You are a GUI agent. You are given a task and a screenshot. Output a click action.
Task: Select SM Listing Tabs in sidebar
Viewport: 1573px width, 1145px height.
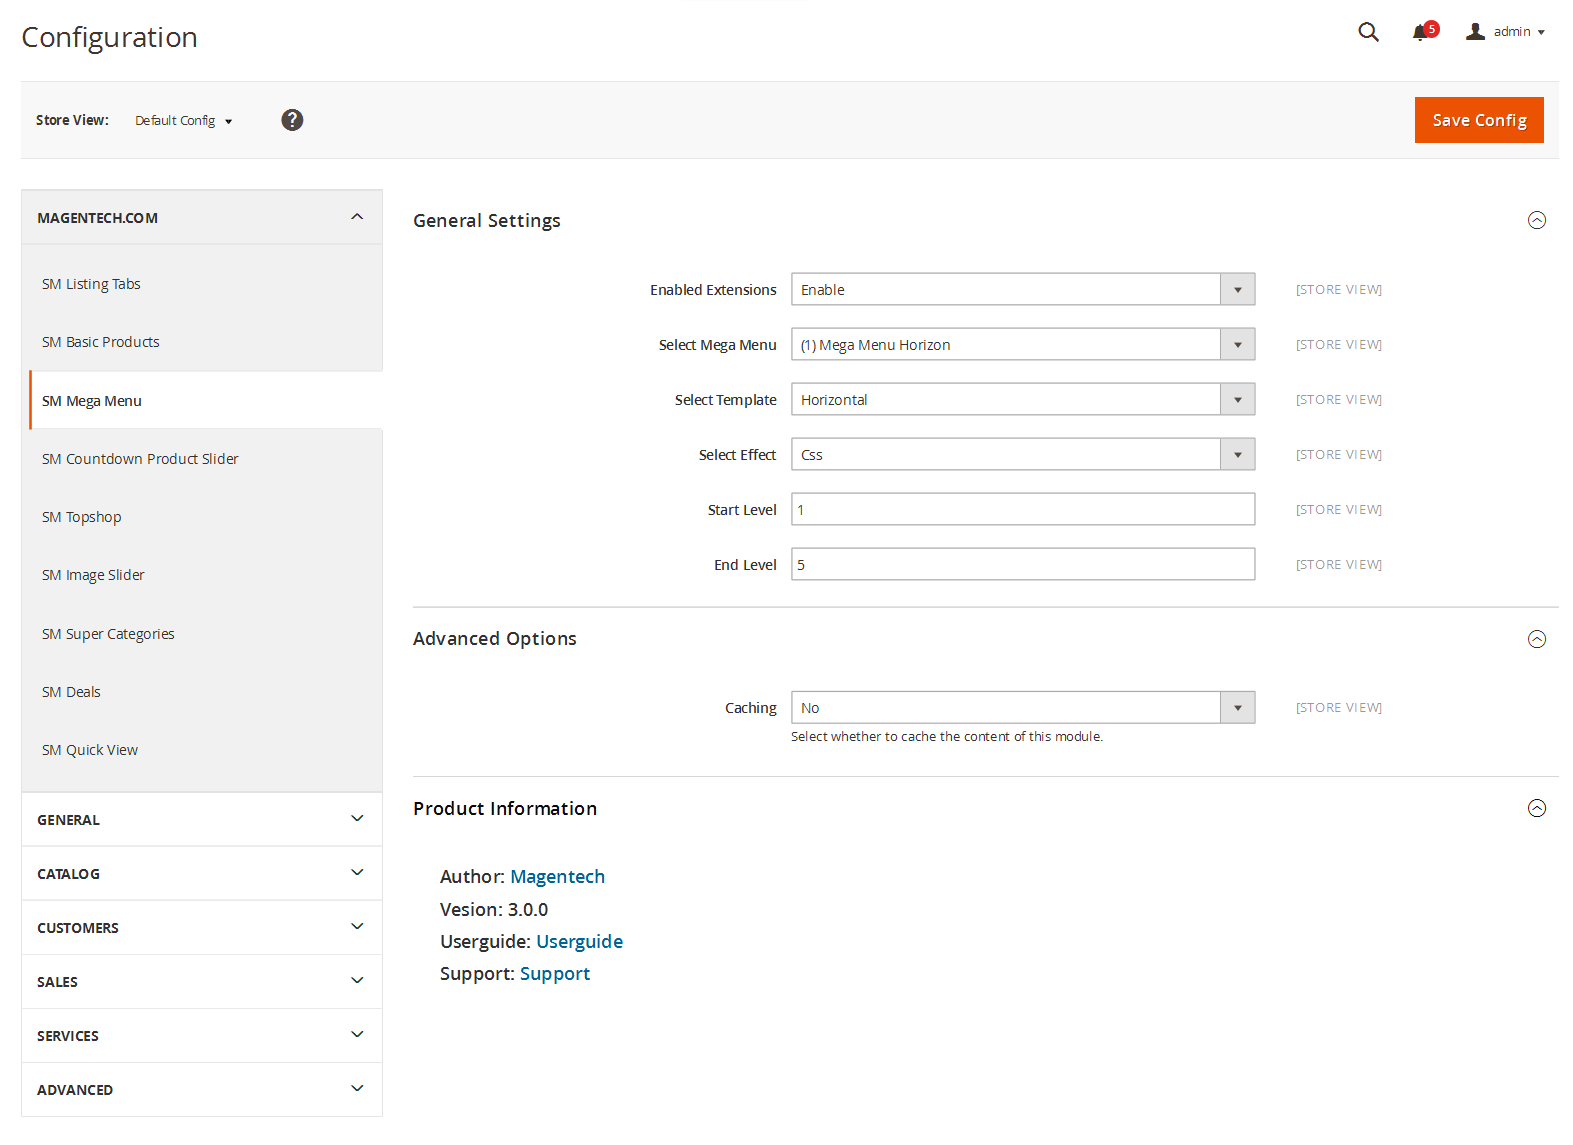coord(91,284)
